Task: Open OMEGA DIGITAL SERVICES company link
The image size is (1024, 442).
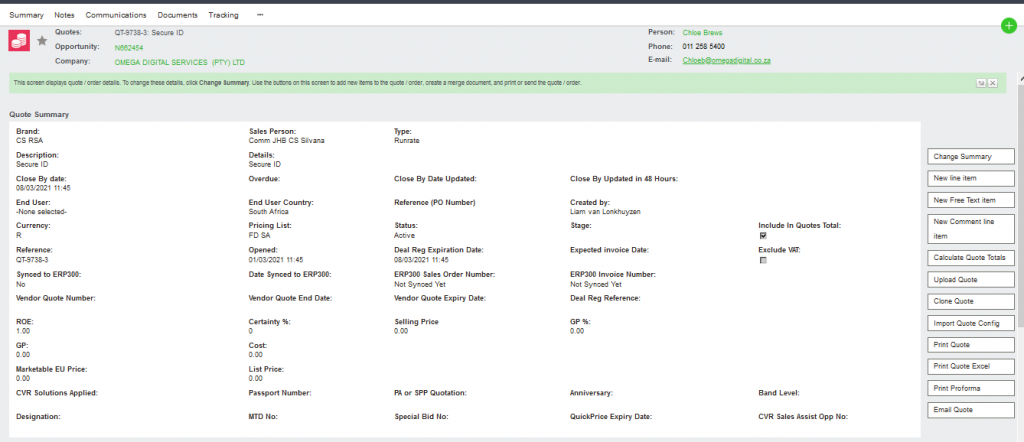Action: coord(180,61)
